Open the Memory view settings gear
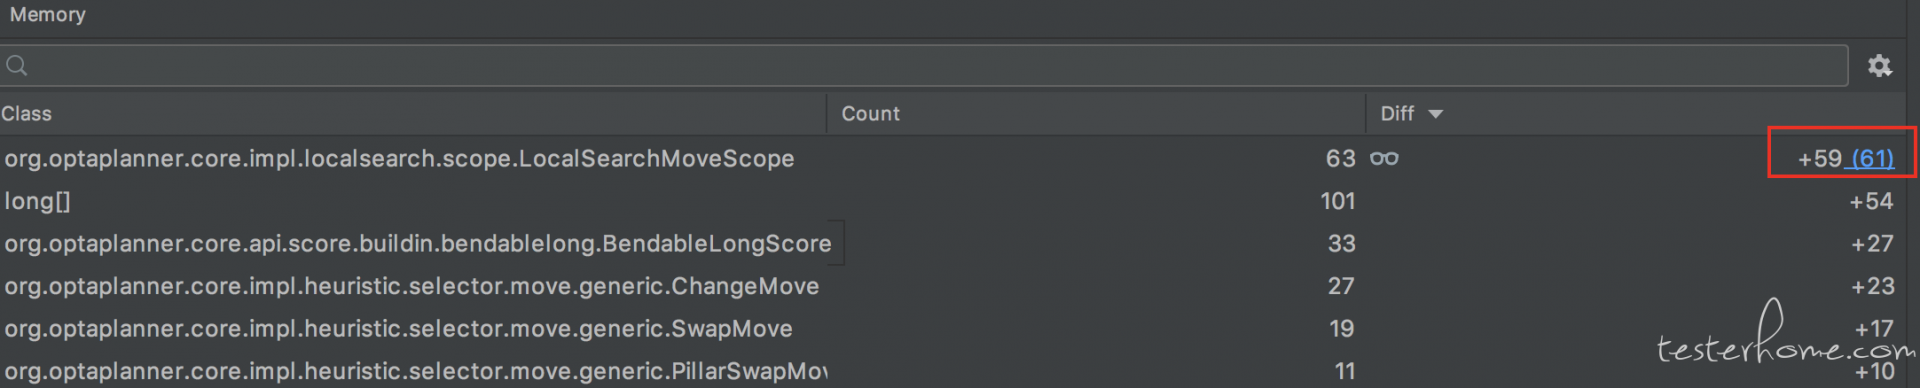Viewport: 1920px width, 388px height. [1880, 66]
